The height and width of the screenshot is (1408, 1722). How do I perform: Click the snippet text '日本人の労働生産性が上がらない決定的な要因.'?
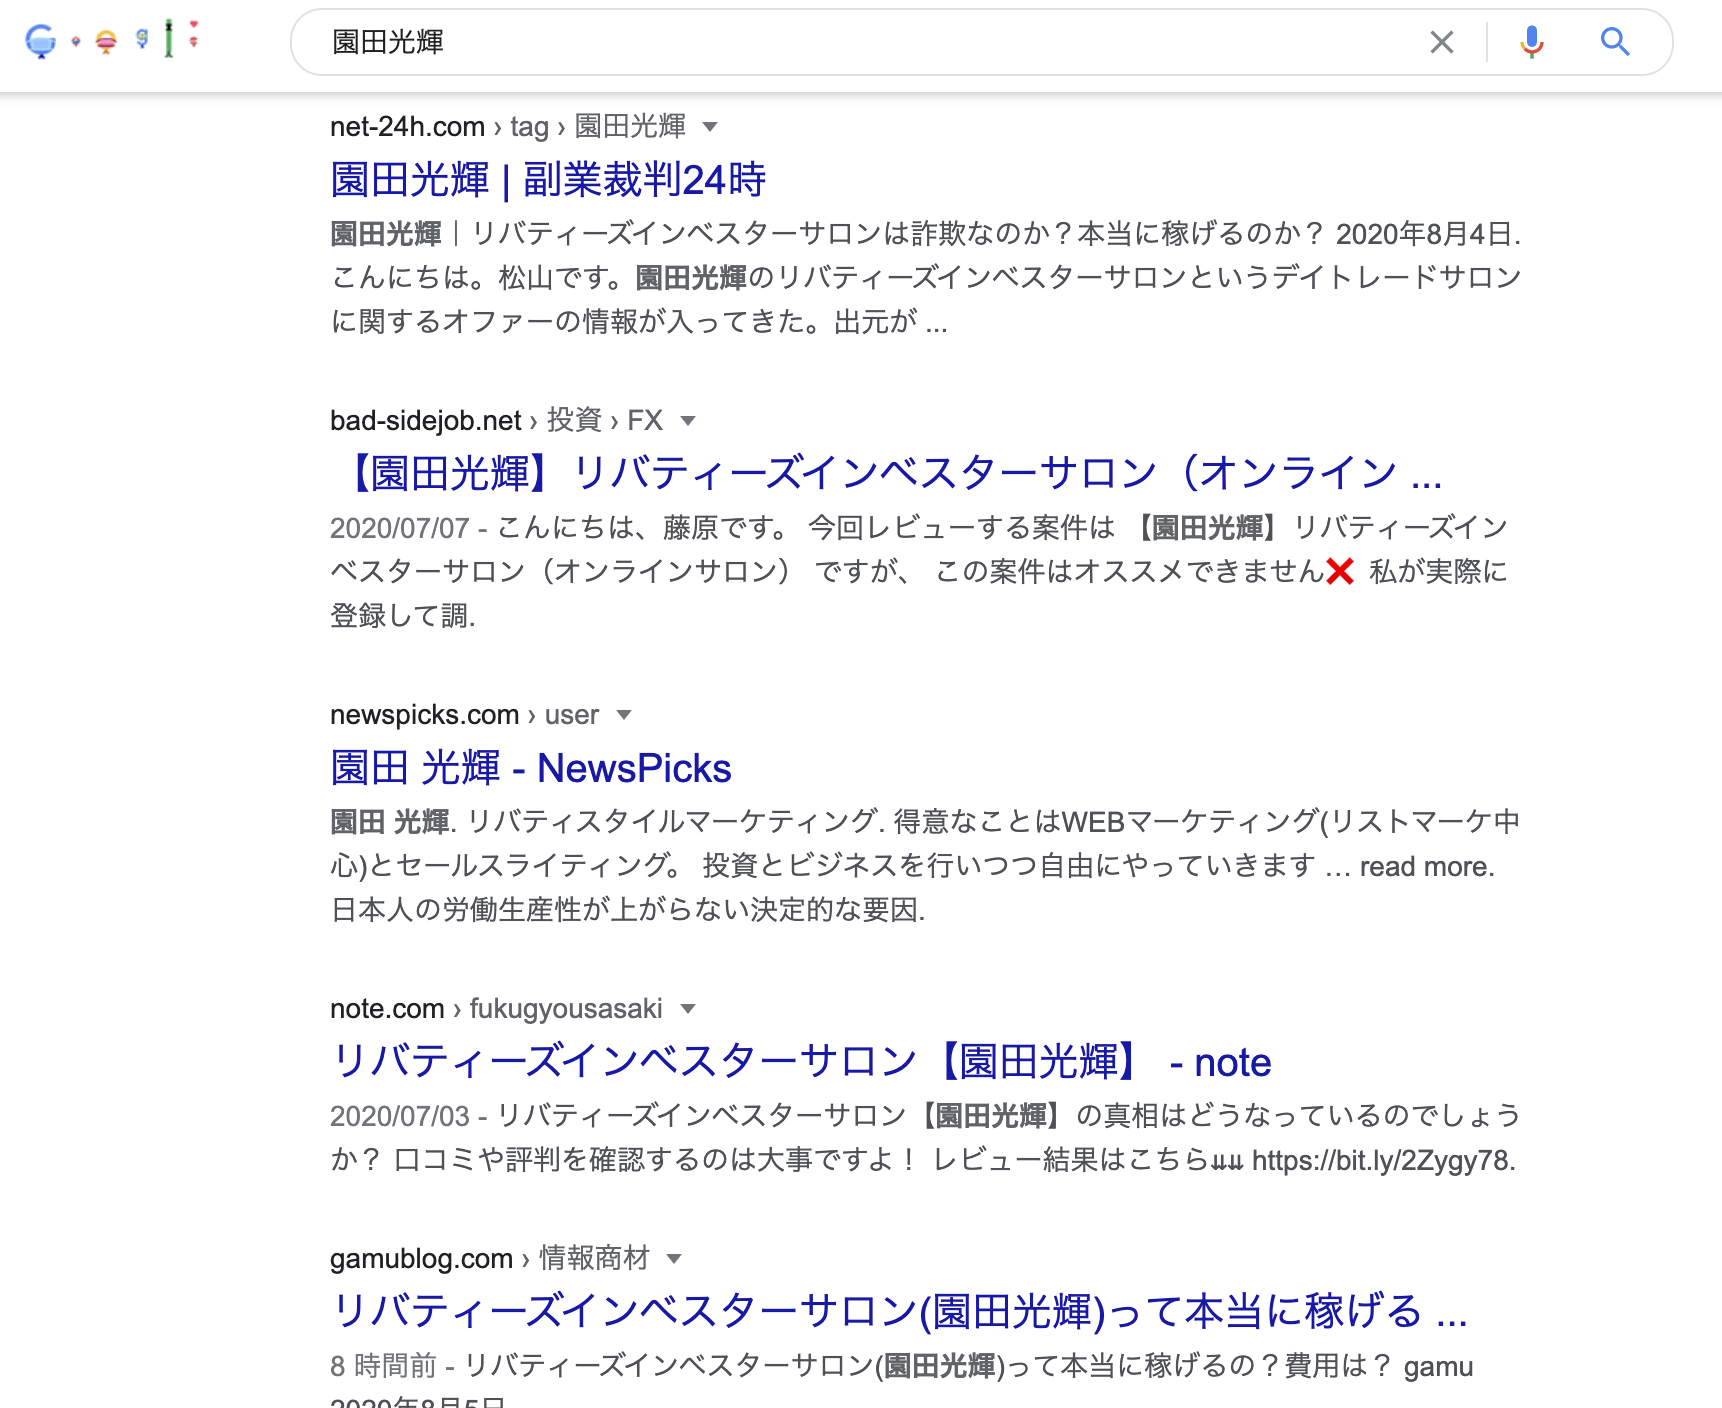[628, 910]
